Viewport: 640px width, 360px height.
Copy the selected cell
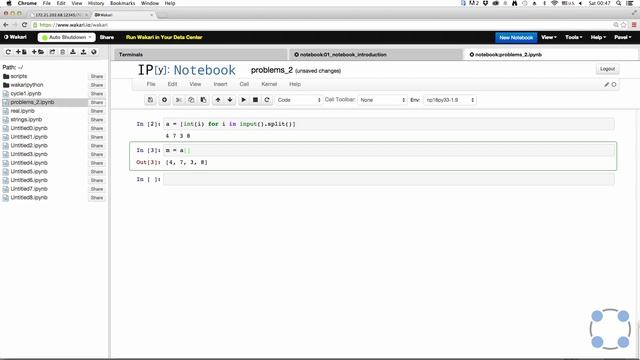[191, 100]
